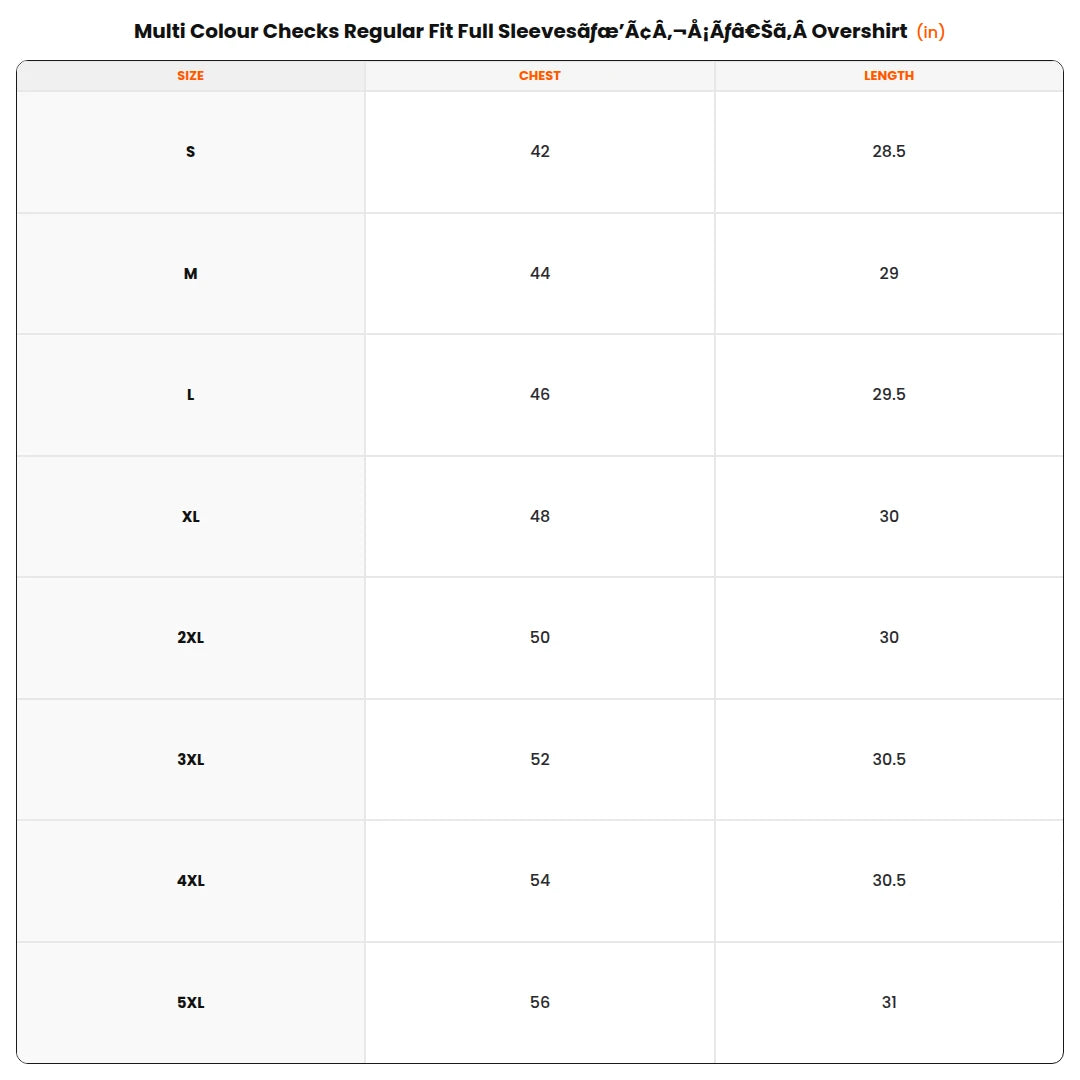
Task: Select the L size row label
Action: (191, 395)
